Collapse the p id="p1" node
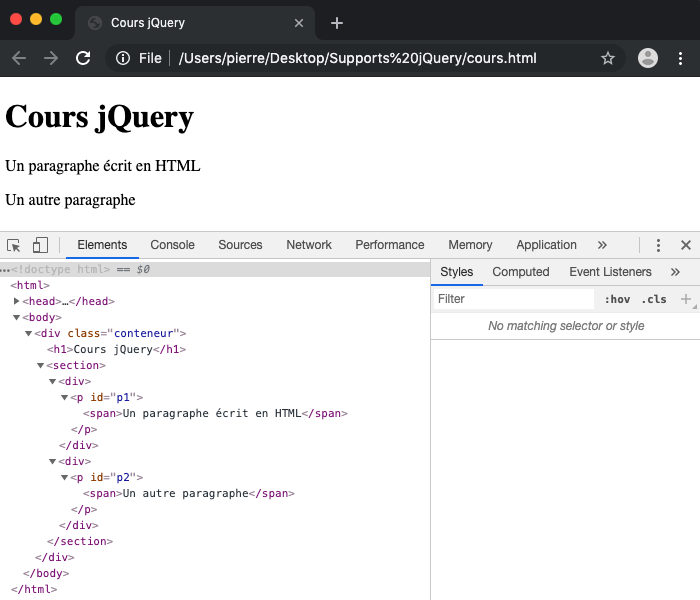The image size is (700, 600). 65,397
